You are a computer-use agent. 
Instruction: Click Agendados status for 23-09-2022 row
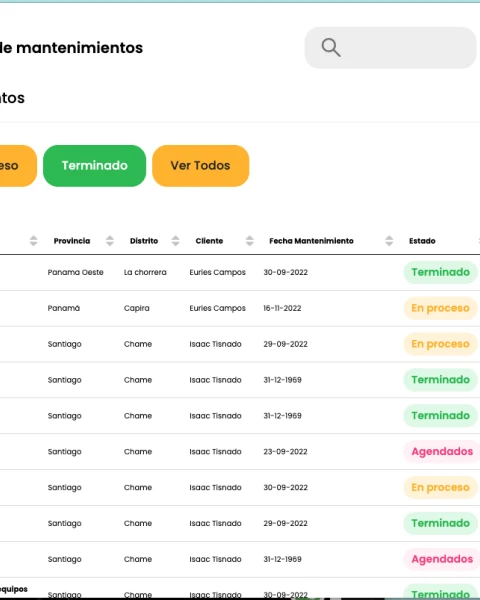[x=442, y=452]
